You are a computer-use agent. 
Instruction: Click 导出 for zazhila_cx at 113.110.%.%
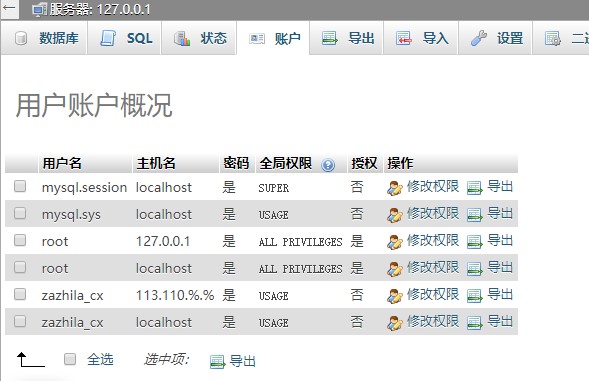pos(500,294)
